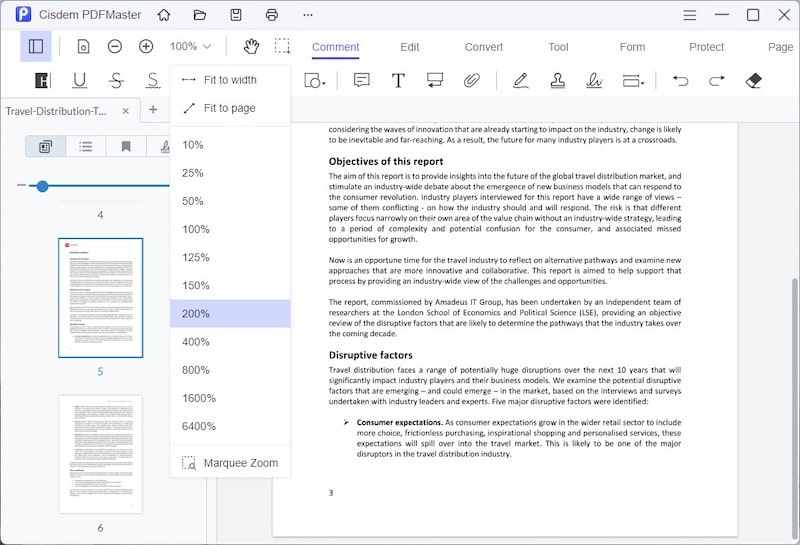This screenshot has width=800, height=545.
Task: Open the page 6 thumbnail
Action: tap(101, 454)
